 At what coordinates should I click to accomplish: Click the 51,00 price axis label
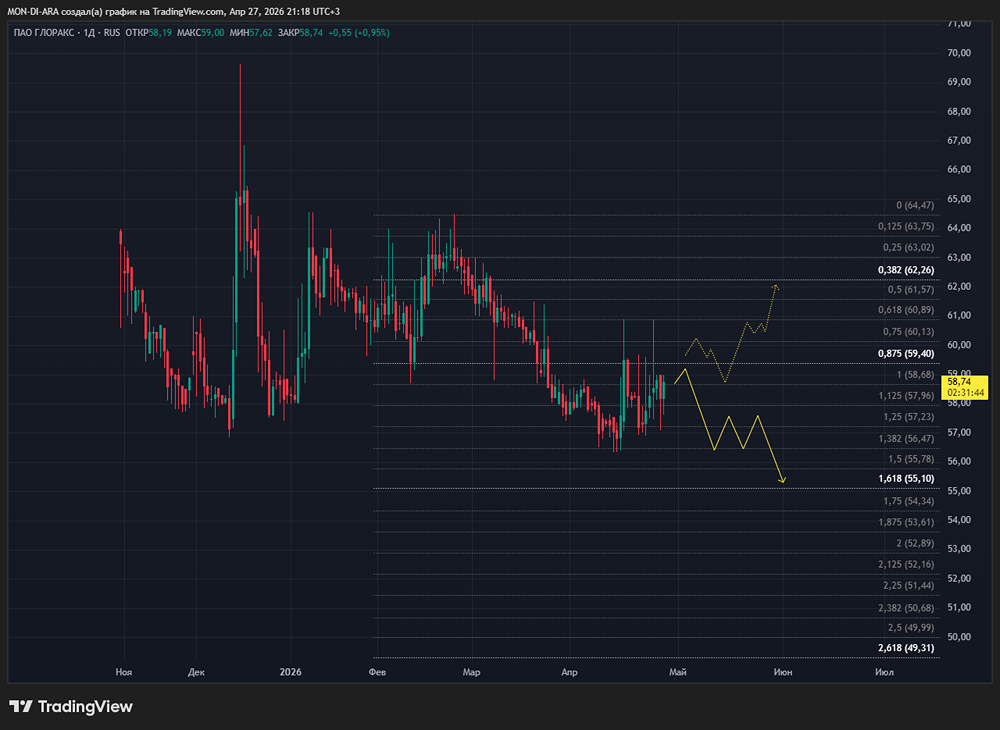click(x=959, y=608)
